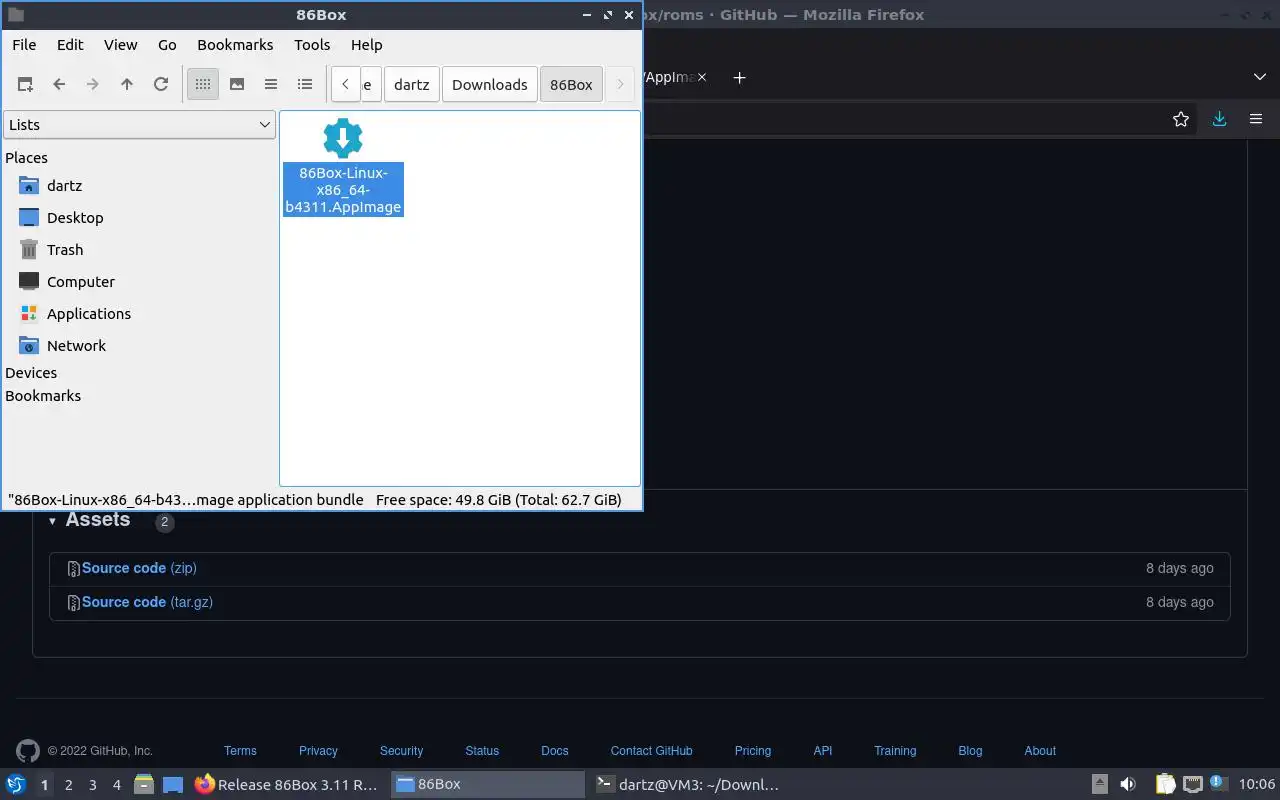
Task: Open the Help menu
Action: [x=367, y=45]
